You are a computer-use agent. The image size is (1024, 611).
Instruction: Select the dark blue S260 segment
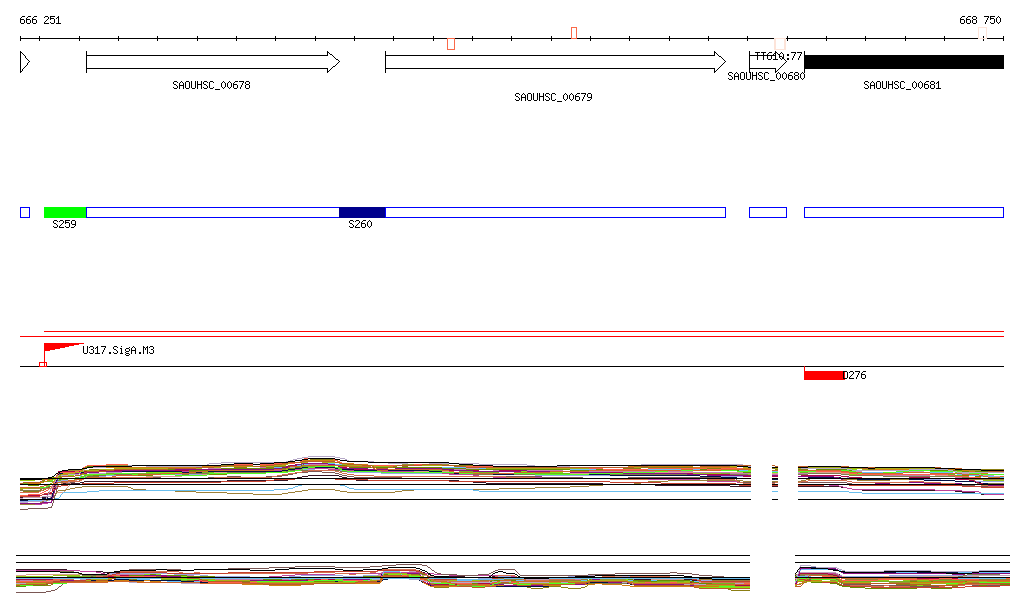pyautogui.click(x=362, y=212)
